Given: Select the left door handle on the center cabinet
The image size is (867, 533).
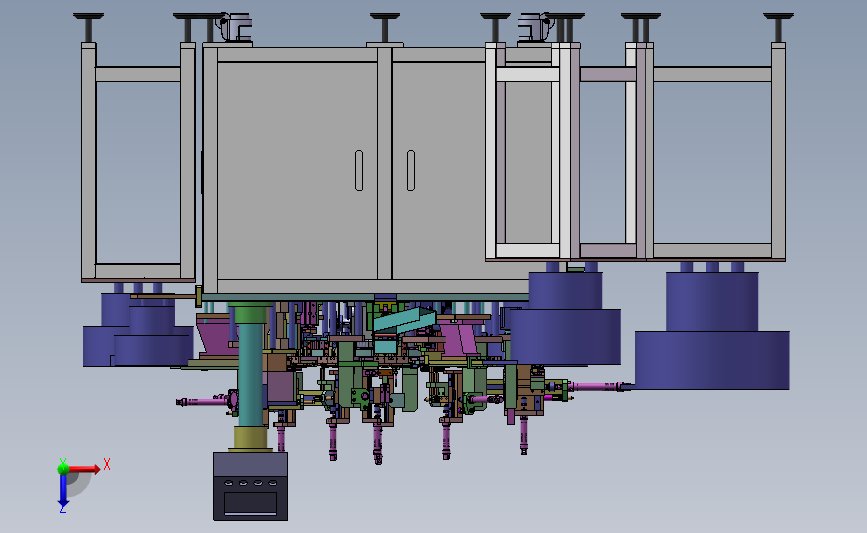Looking at the screenshot, I should [359, 170].
